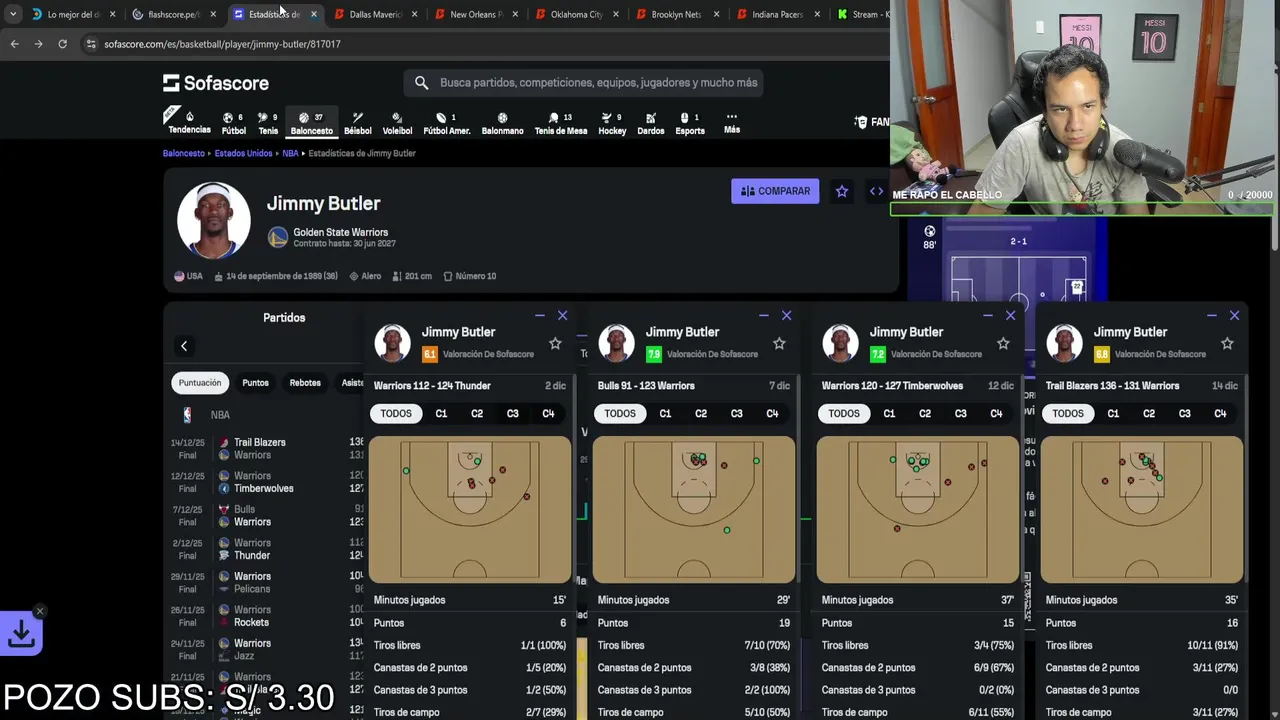Switch to the Brooklyn Nets browser tab

[677, 14]
